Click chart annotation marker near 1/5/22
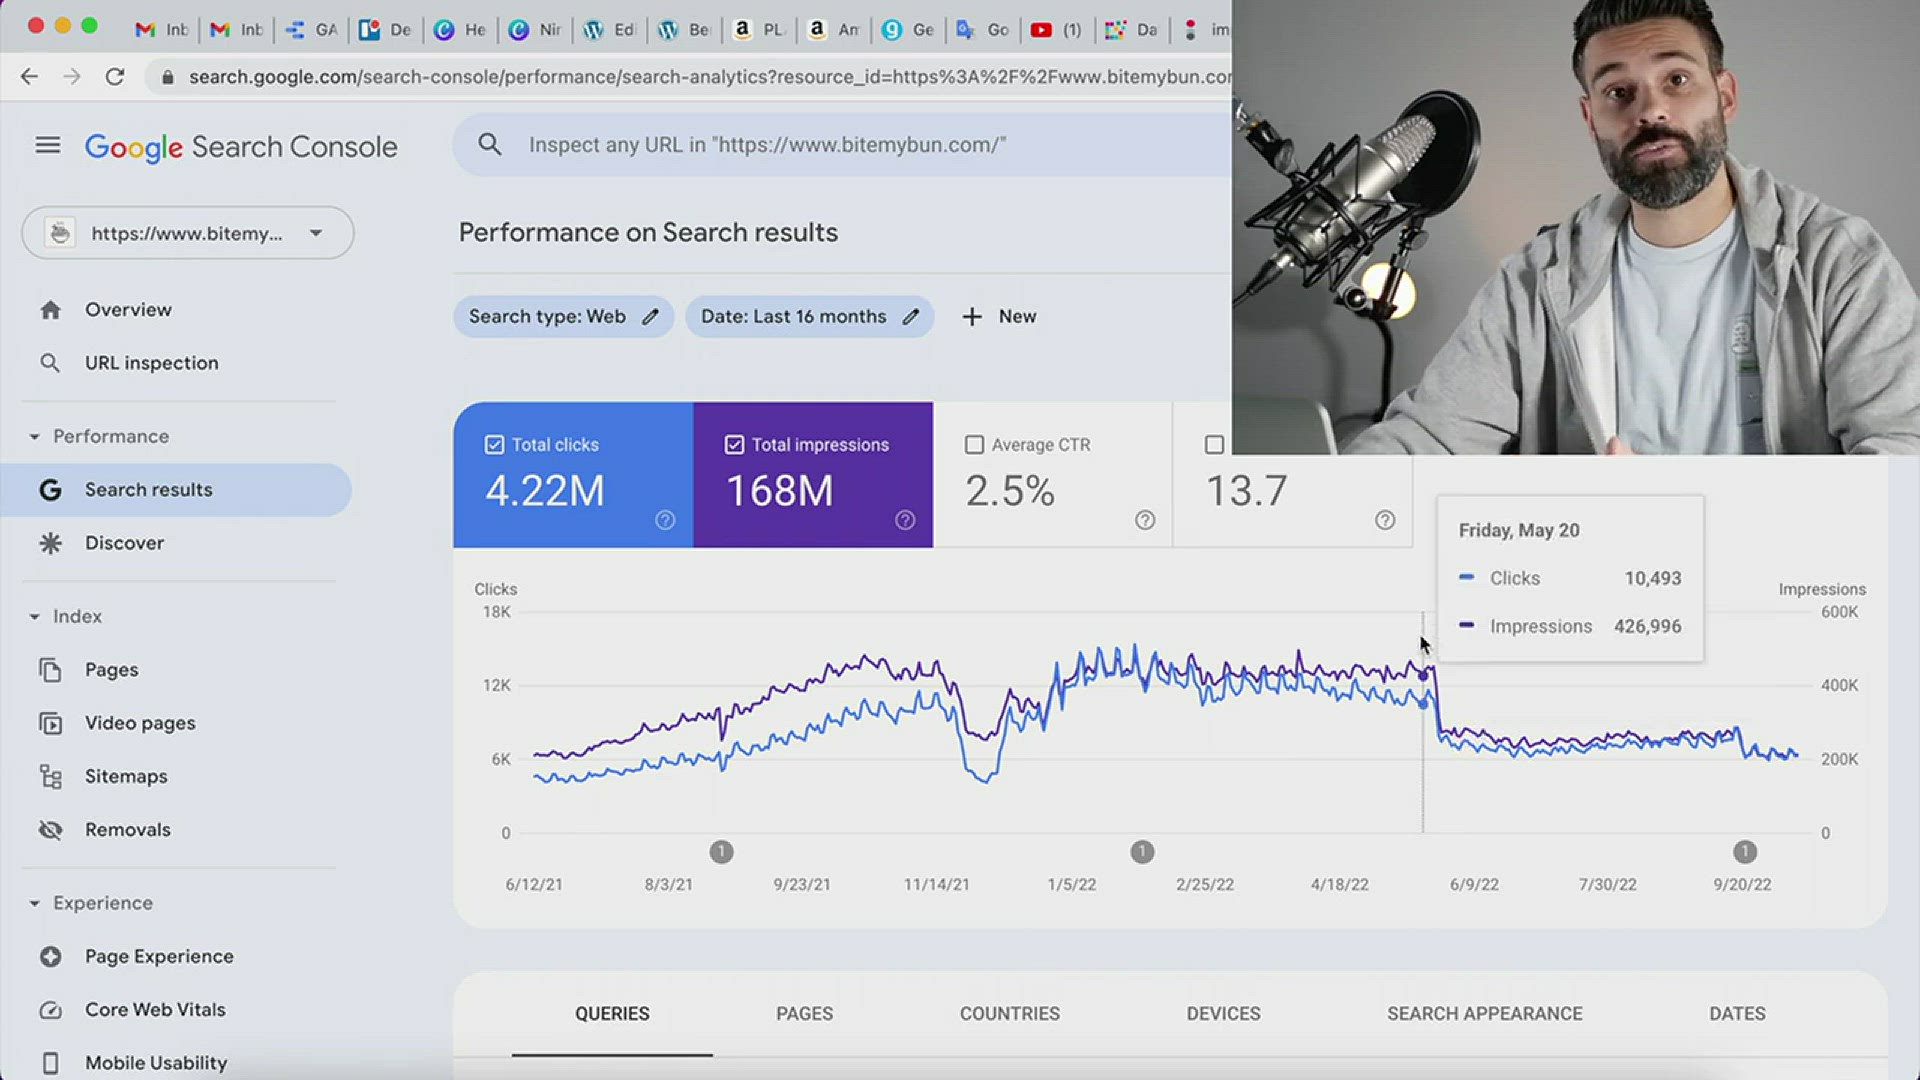 click(1142, 852)
